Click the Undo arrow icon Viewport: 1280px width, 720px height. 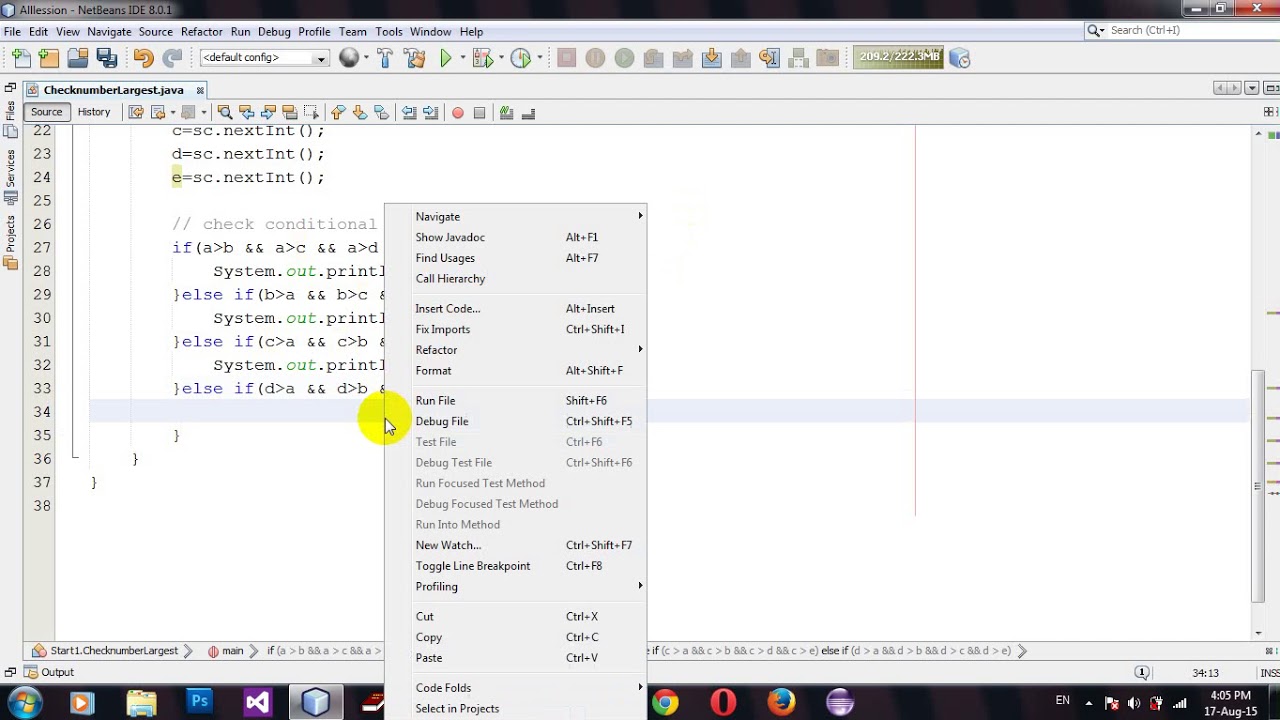point(143,58)
